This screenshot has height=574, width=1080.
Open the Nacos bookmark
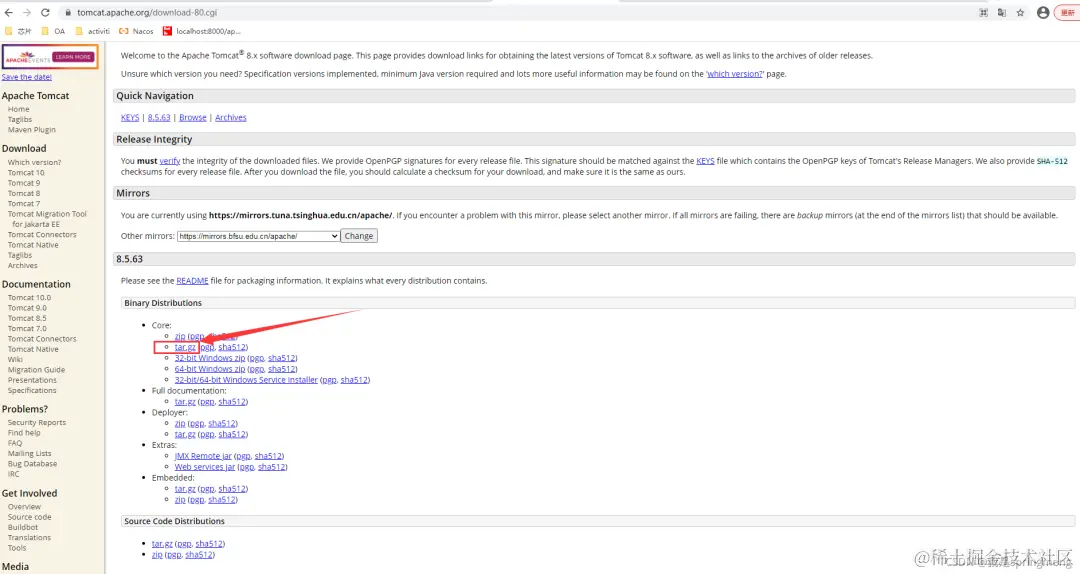click(136, 31)
